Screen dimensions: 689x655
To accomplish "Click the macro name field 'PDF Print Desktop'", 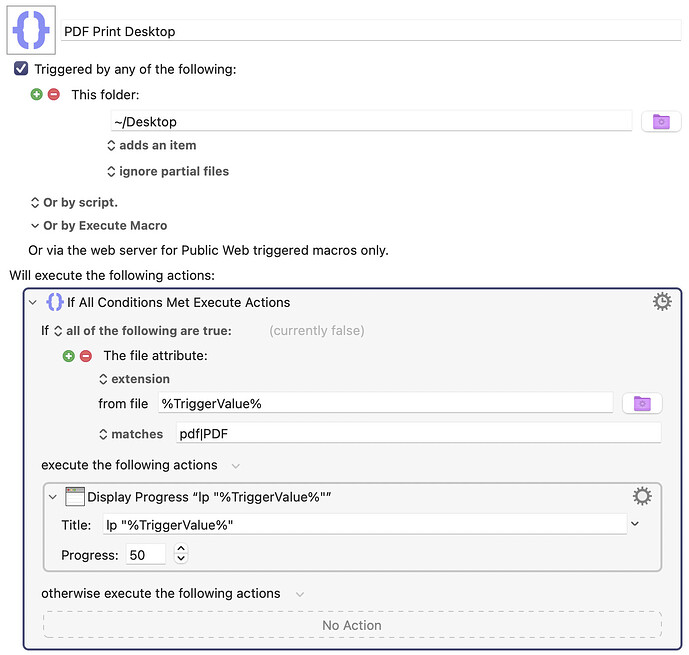I will (370, 31).
